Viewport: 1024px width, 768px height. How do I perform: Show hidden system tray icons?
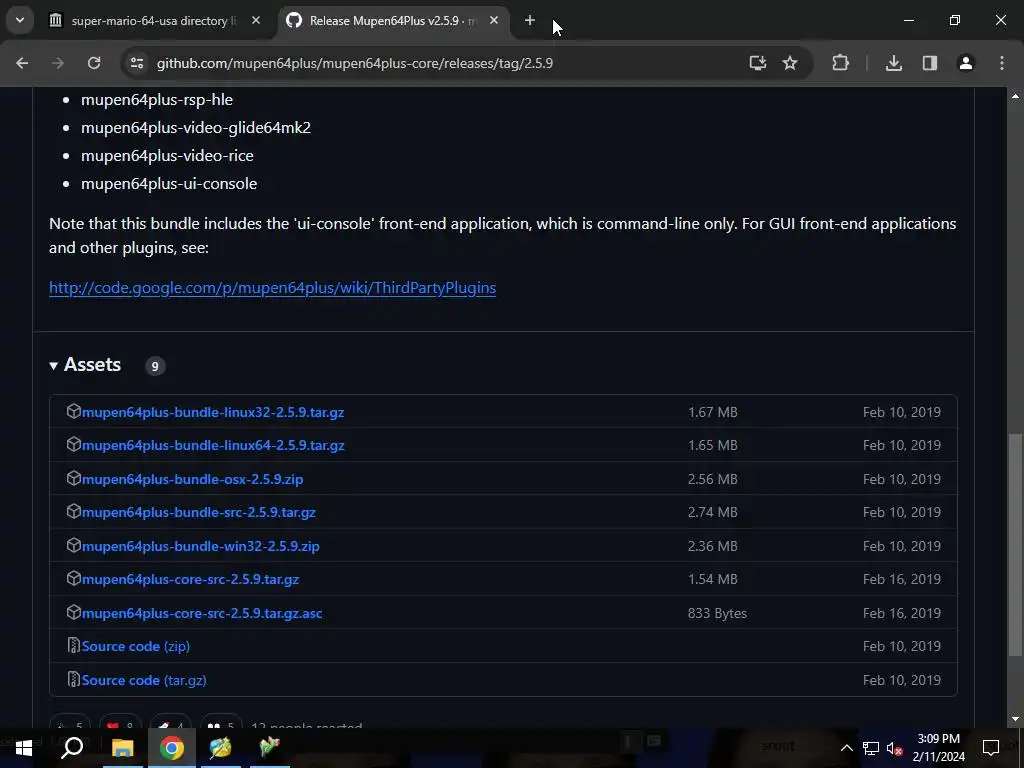(846, 748)
